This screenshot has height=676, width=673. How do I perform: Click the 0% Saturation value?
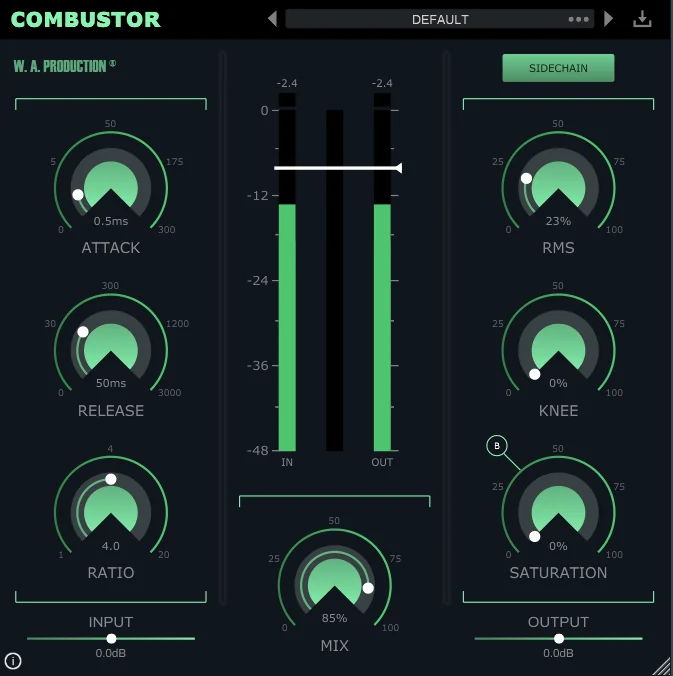558,546
